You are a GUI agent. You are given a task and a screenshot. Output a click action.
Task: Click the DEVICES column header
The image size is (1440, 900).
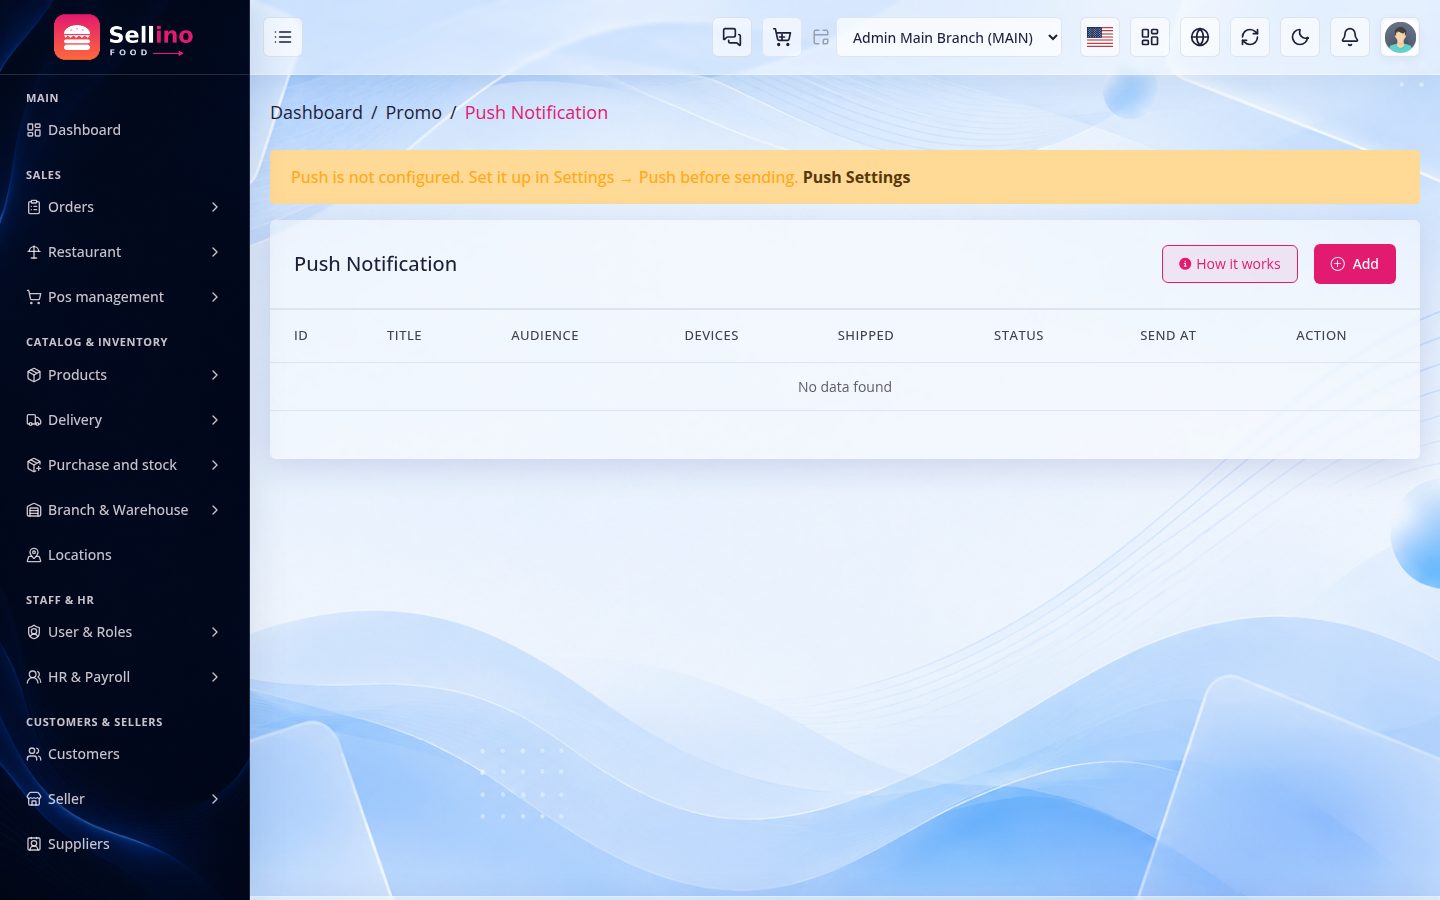712,336
